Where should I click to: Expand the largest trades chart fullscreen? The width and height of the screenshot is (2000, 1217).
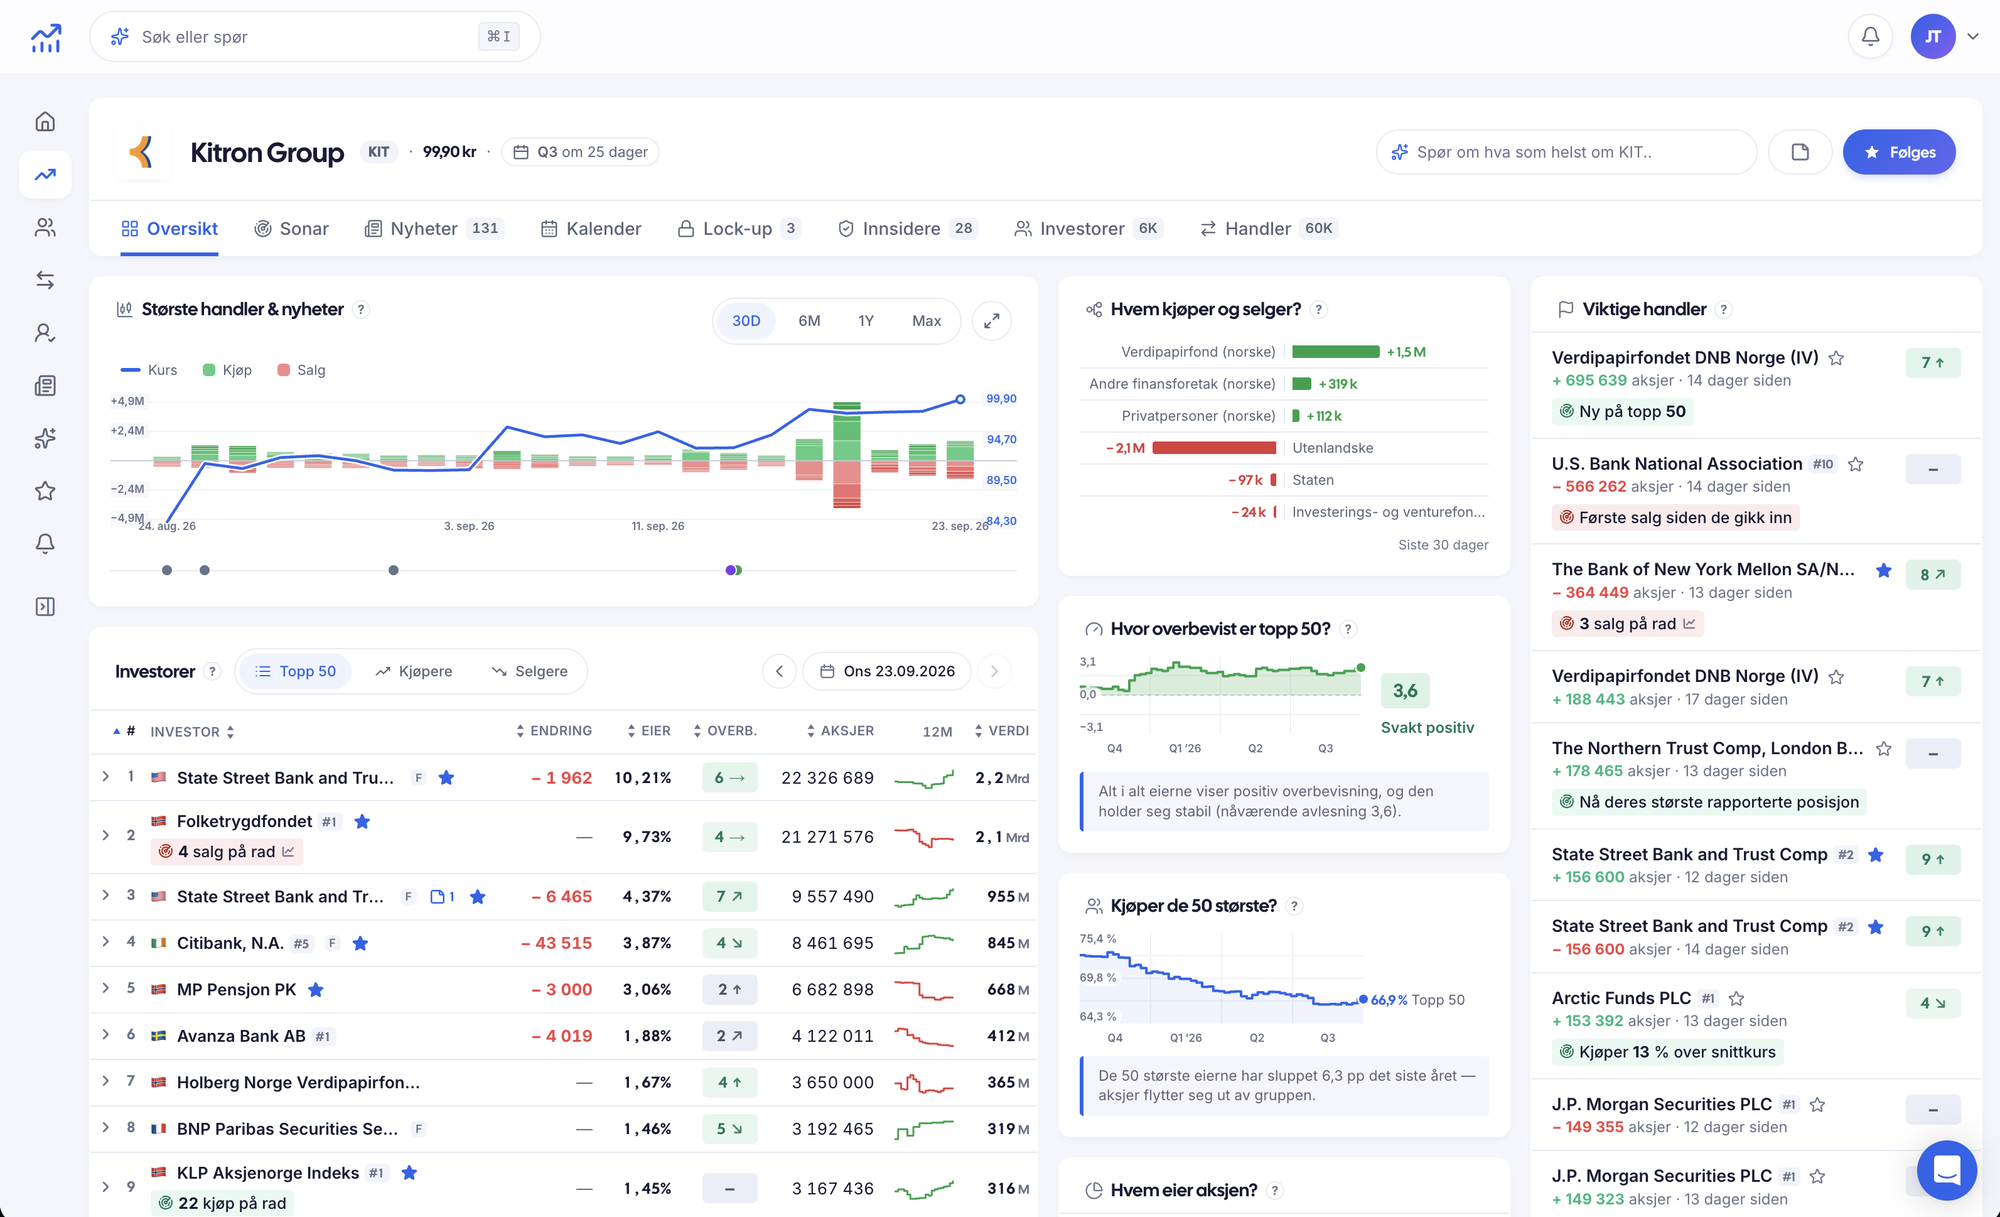(x=992, y=321)
